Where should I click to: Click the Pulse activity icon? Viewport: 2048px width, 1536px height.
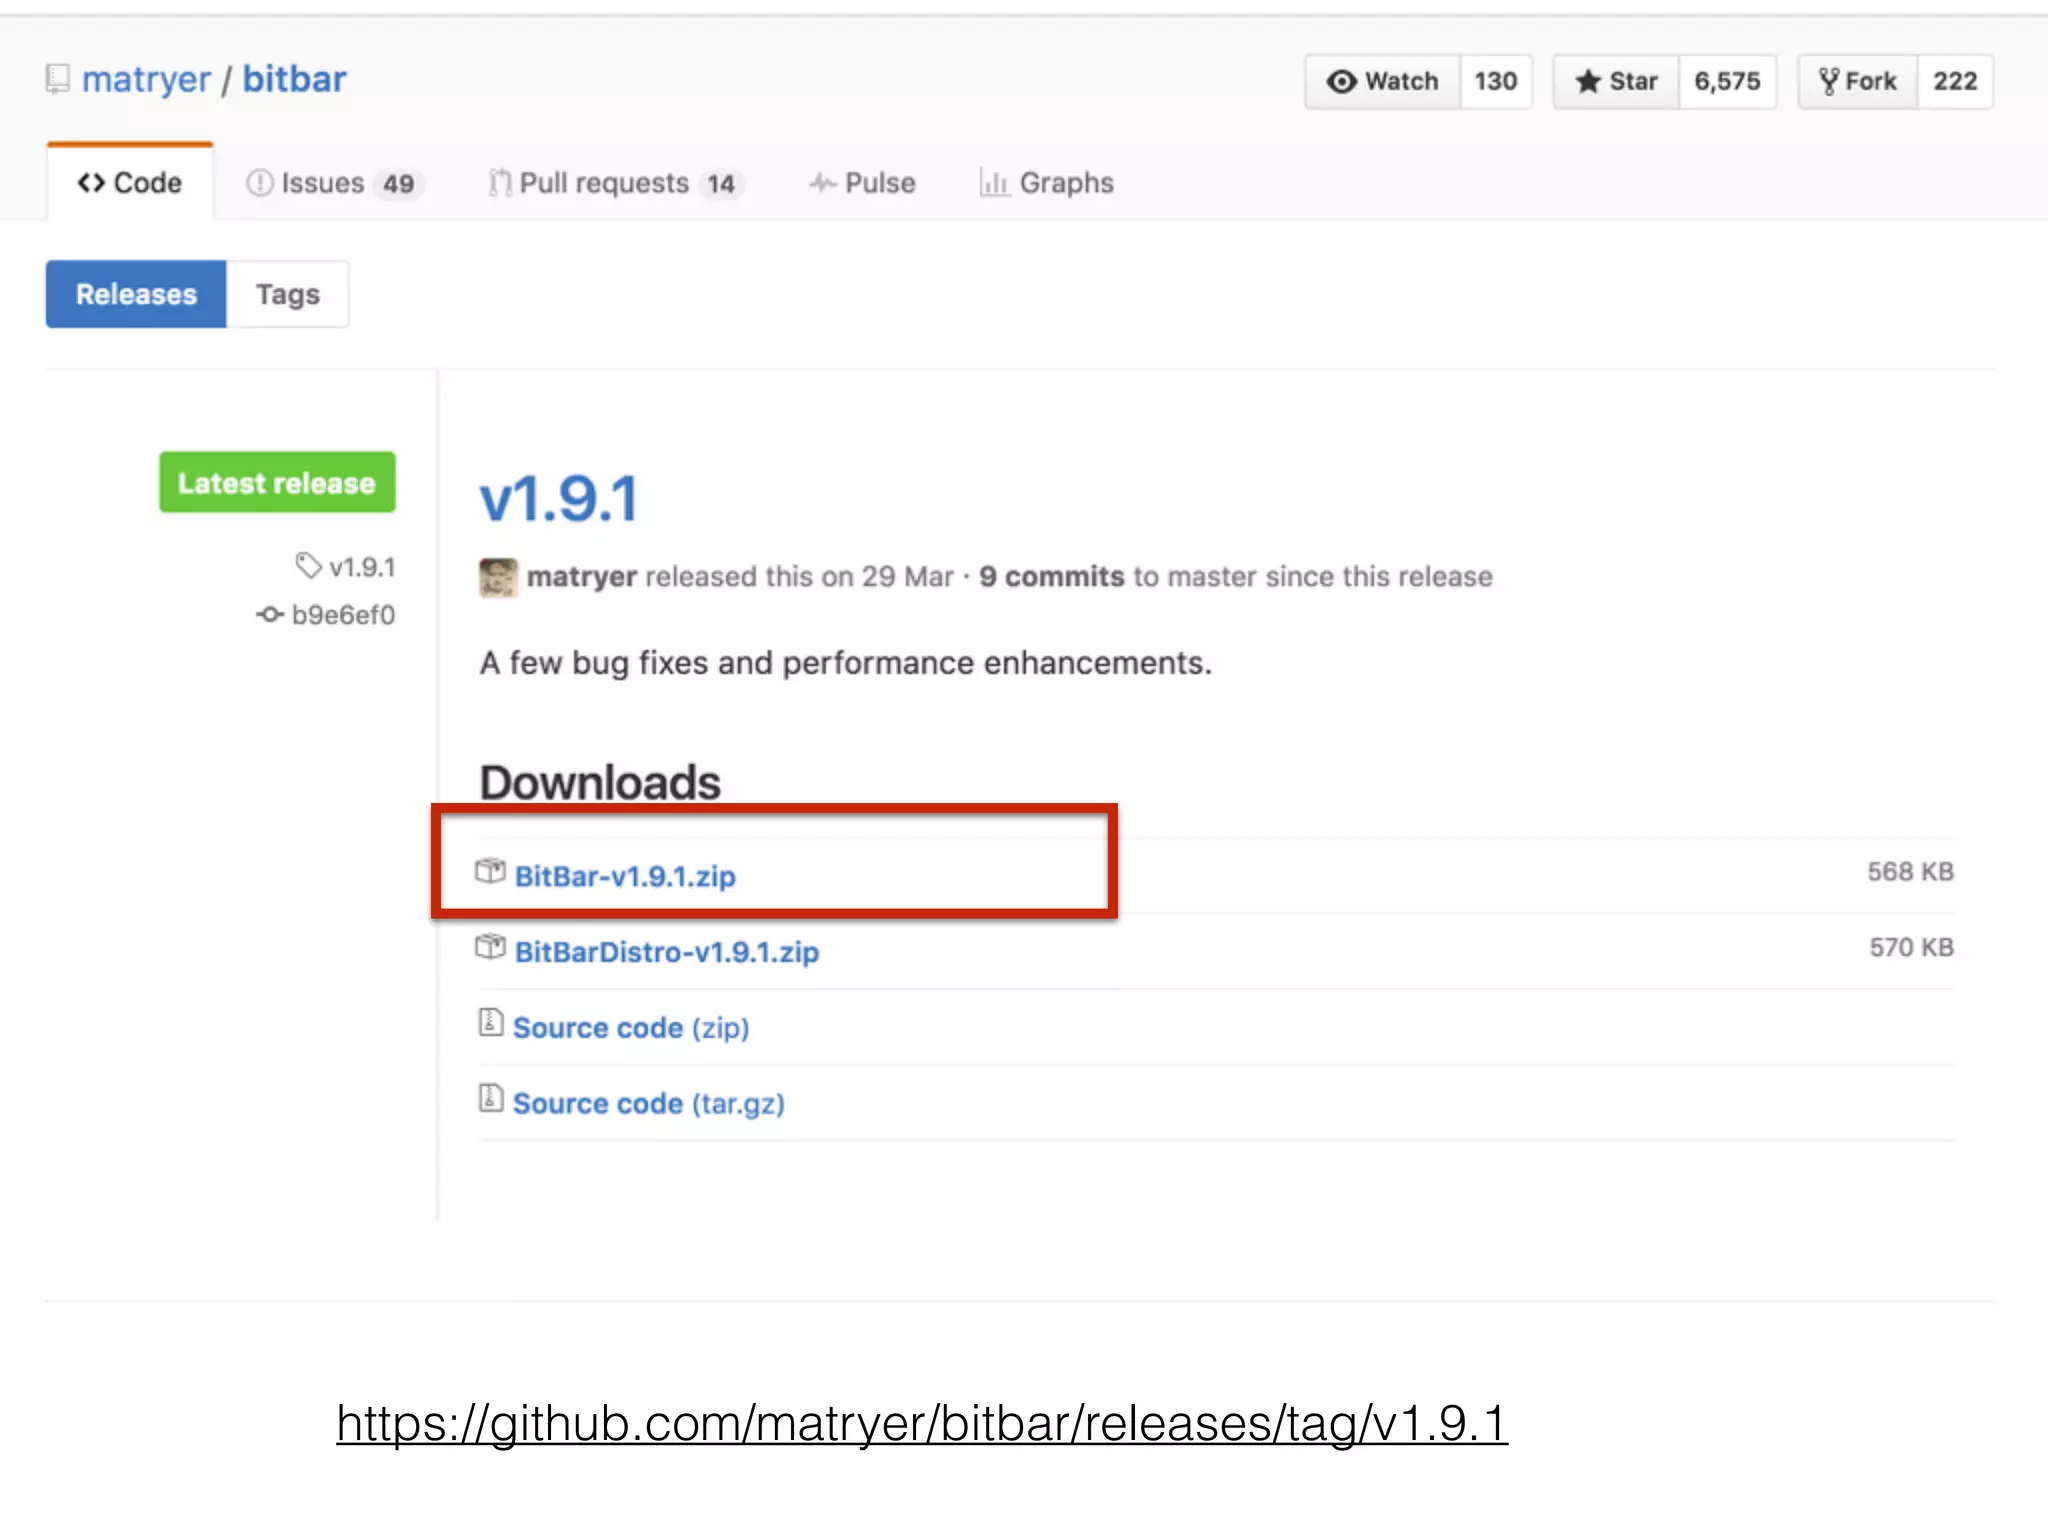point(822,183)
